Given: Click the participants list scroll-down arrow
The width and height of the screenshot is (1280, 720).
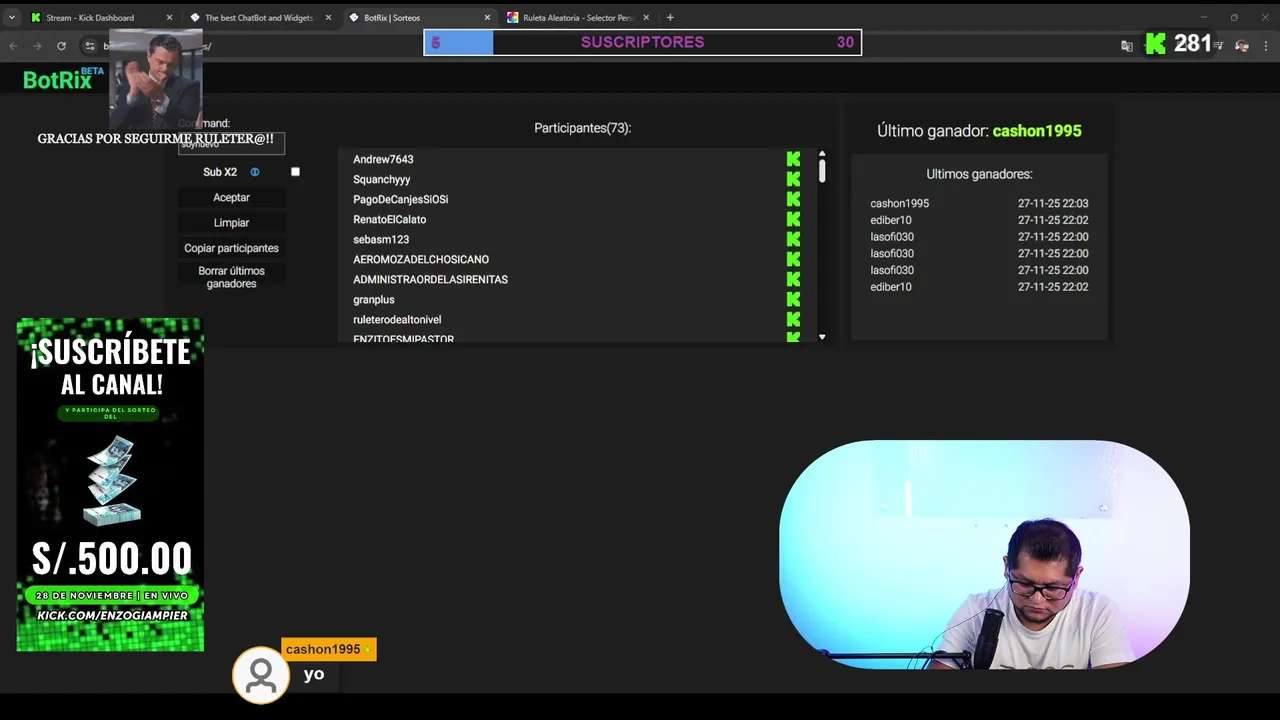Looking at the screenshot, I should pos(822,337).
